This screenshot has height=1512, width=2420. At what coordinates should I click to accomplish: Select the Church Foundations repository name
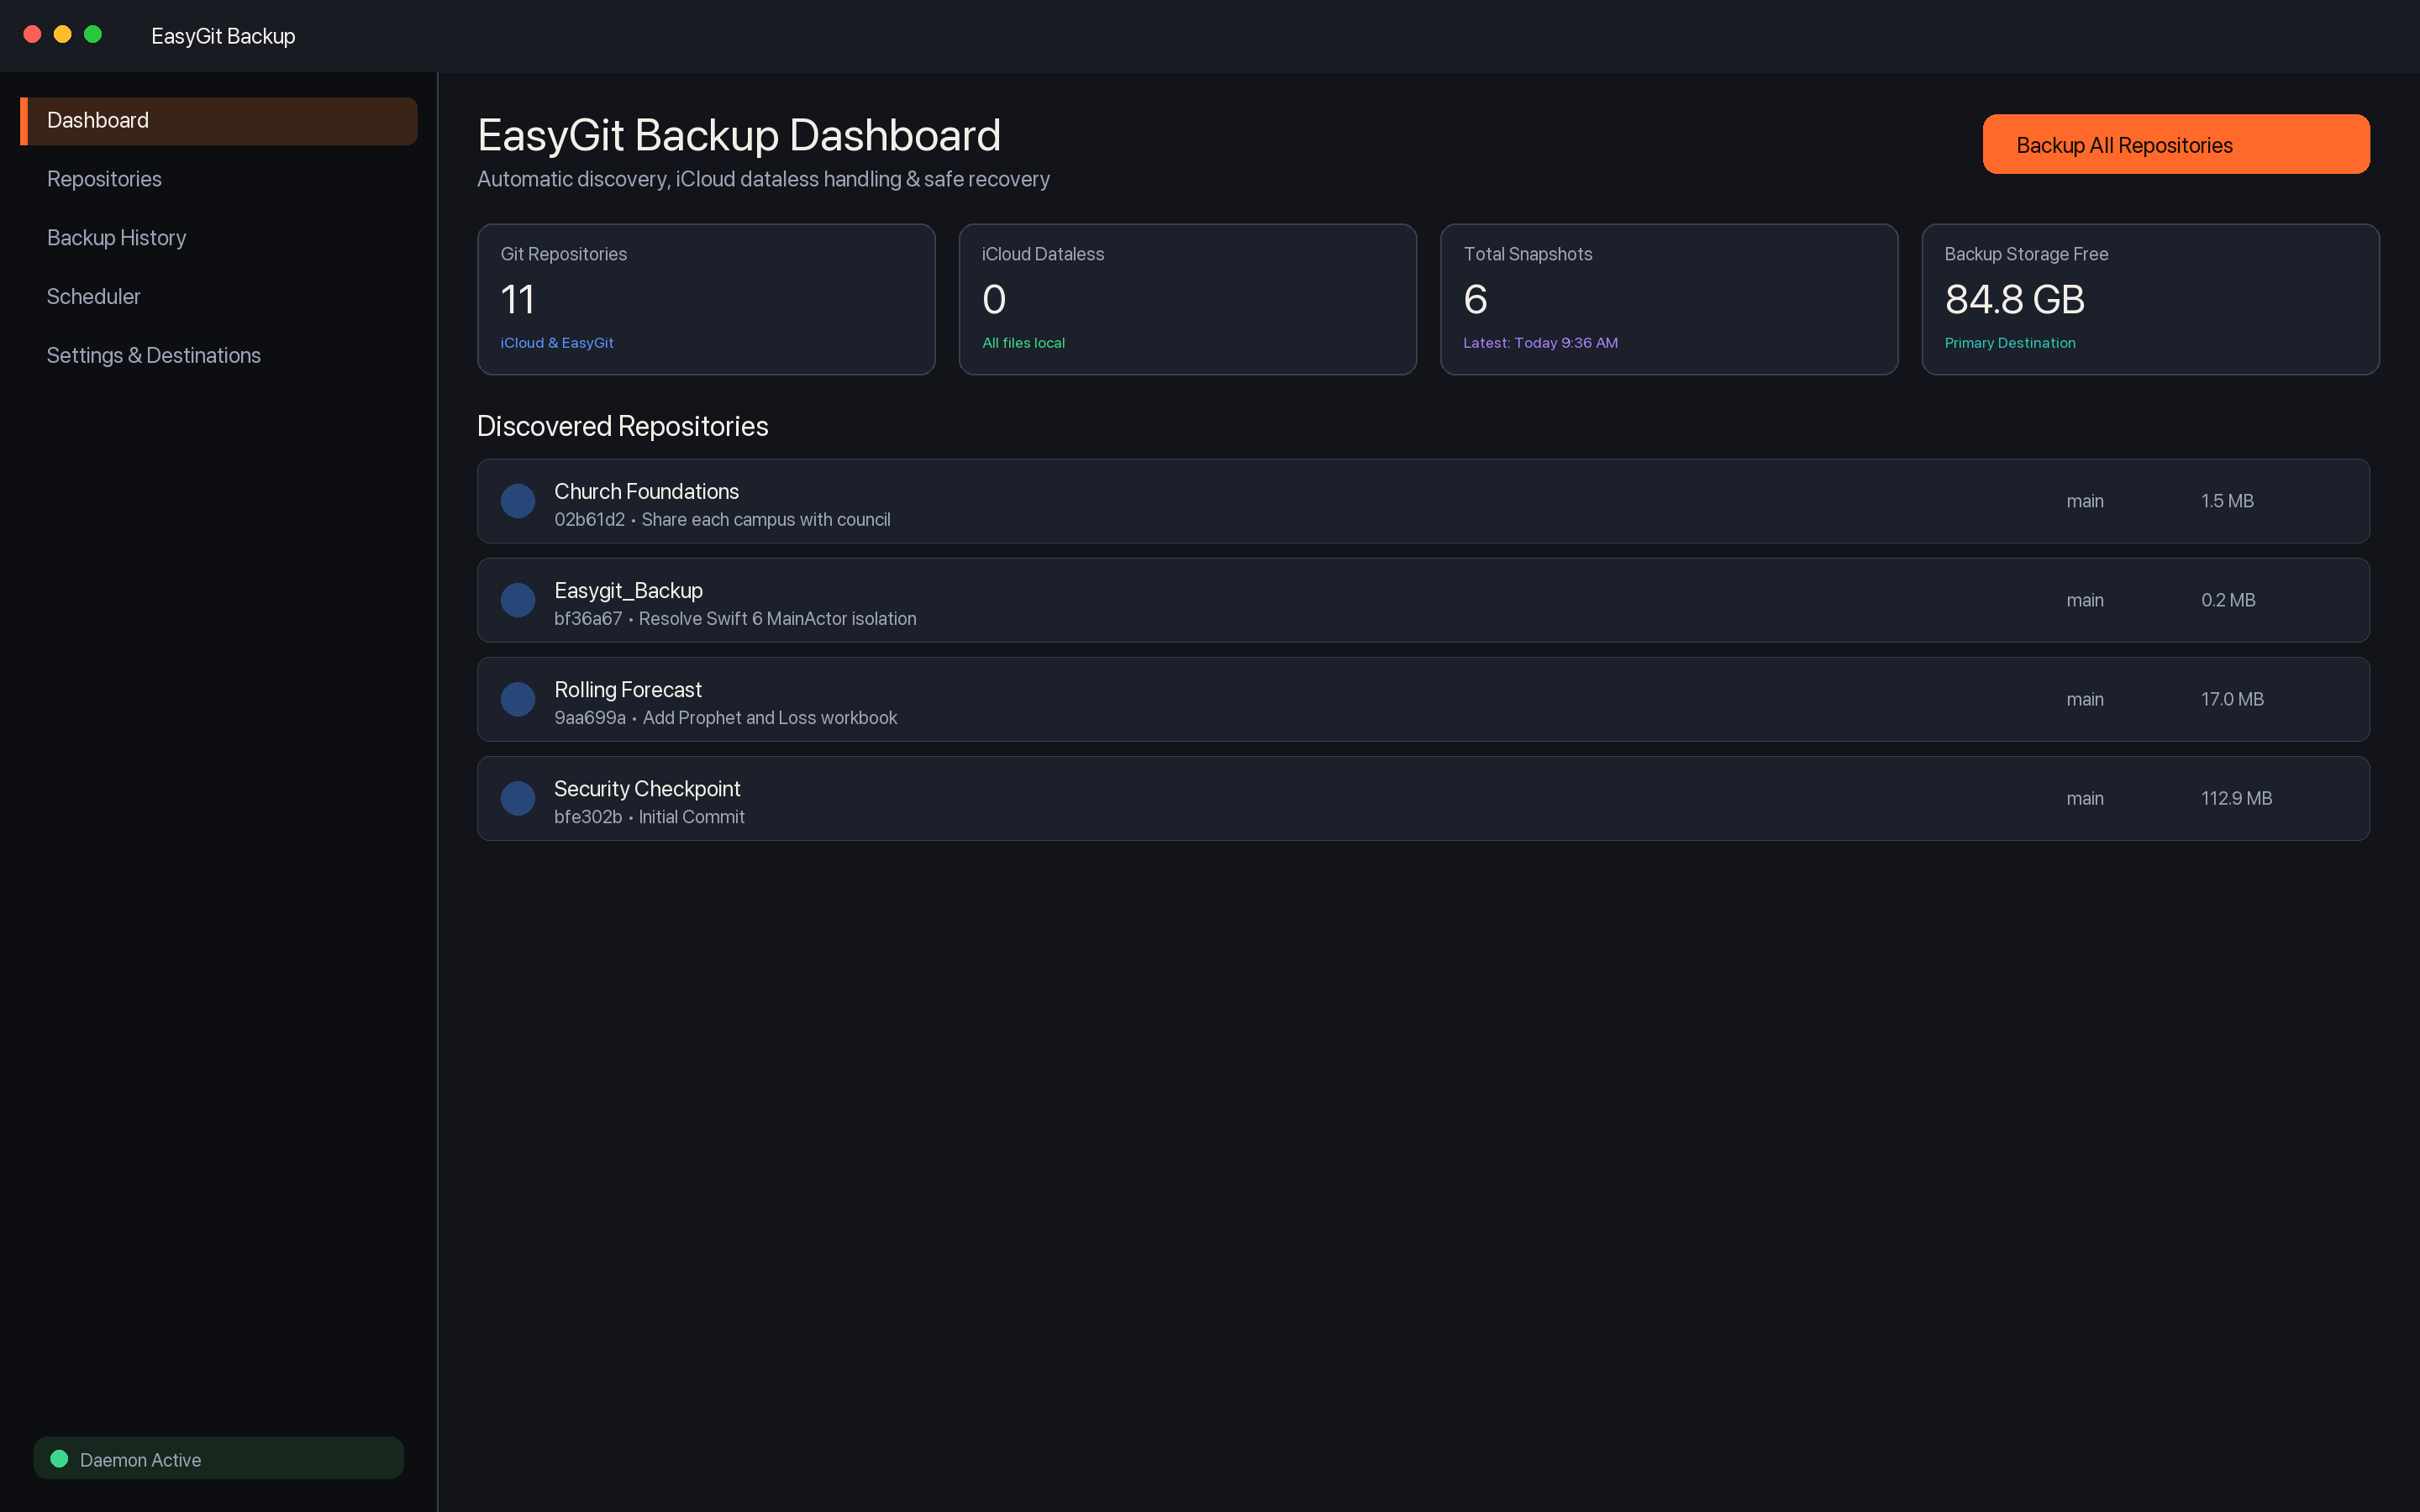point(646,492)
